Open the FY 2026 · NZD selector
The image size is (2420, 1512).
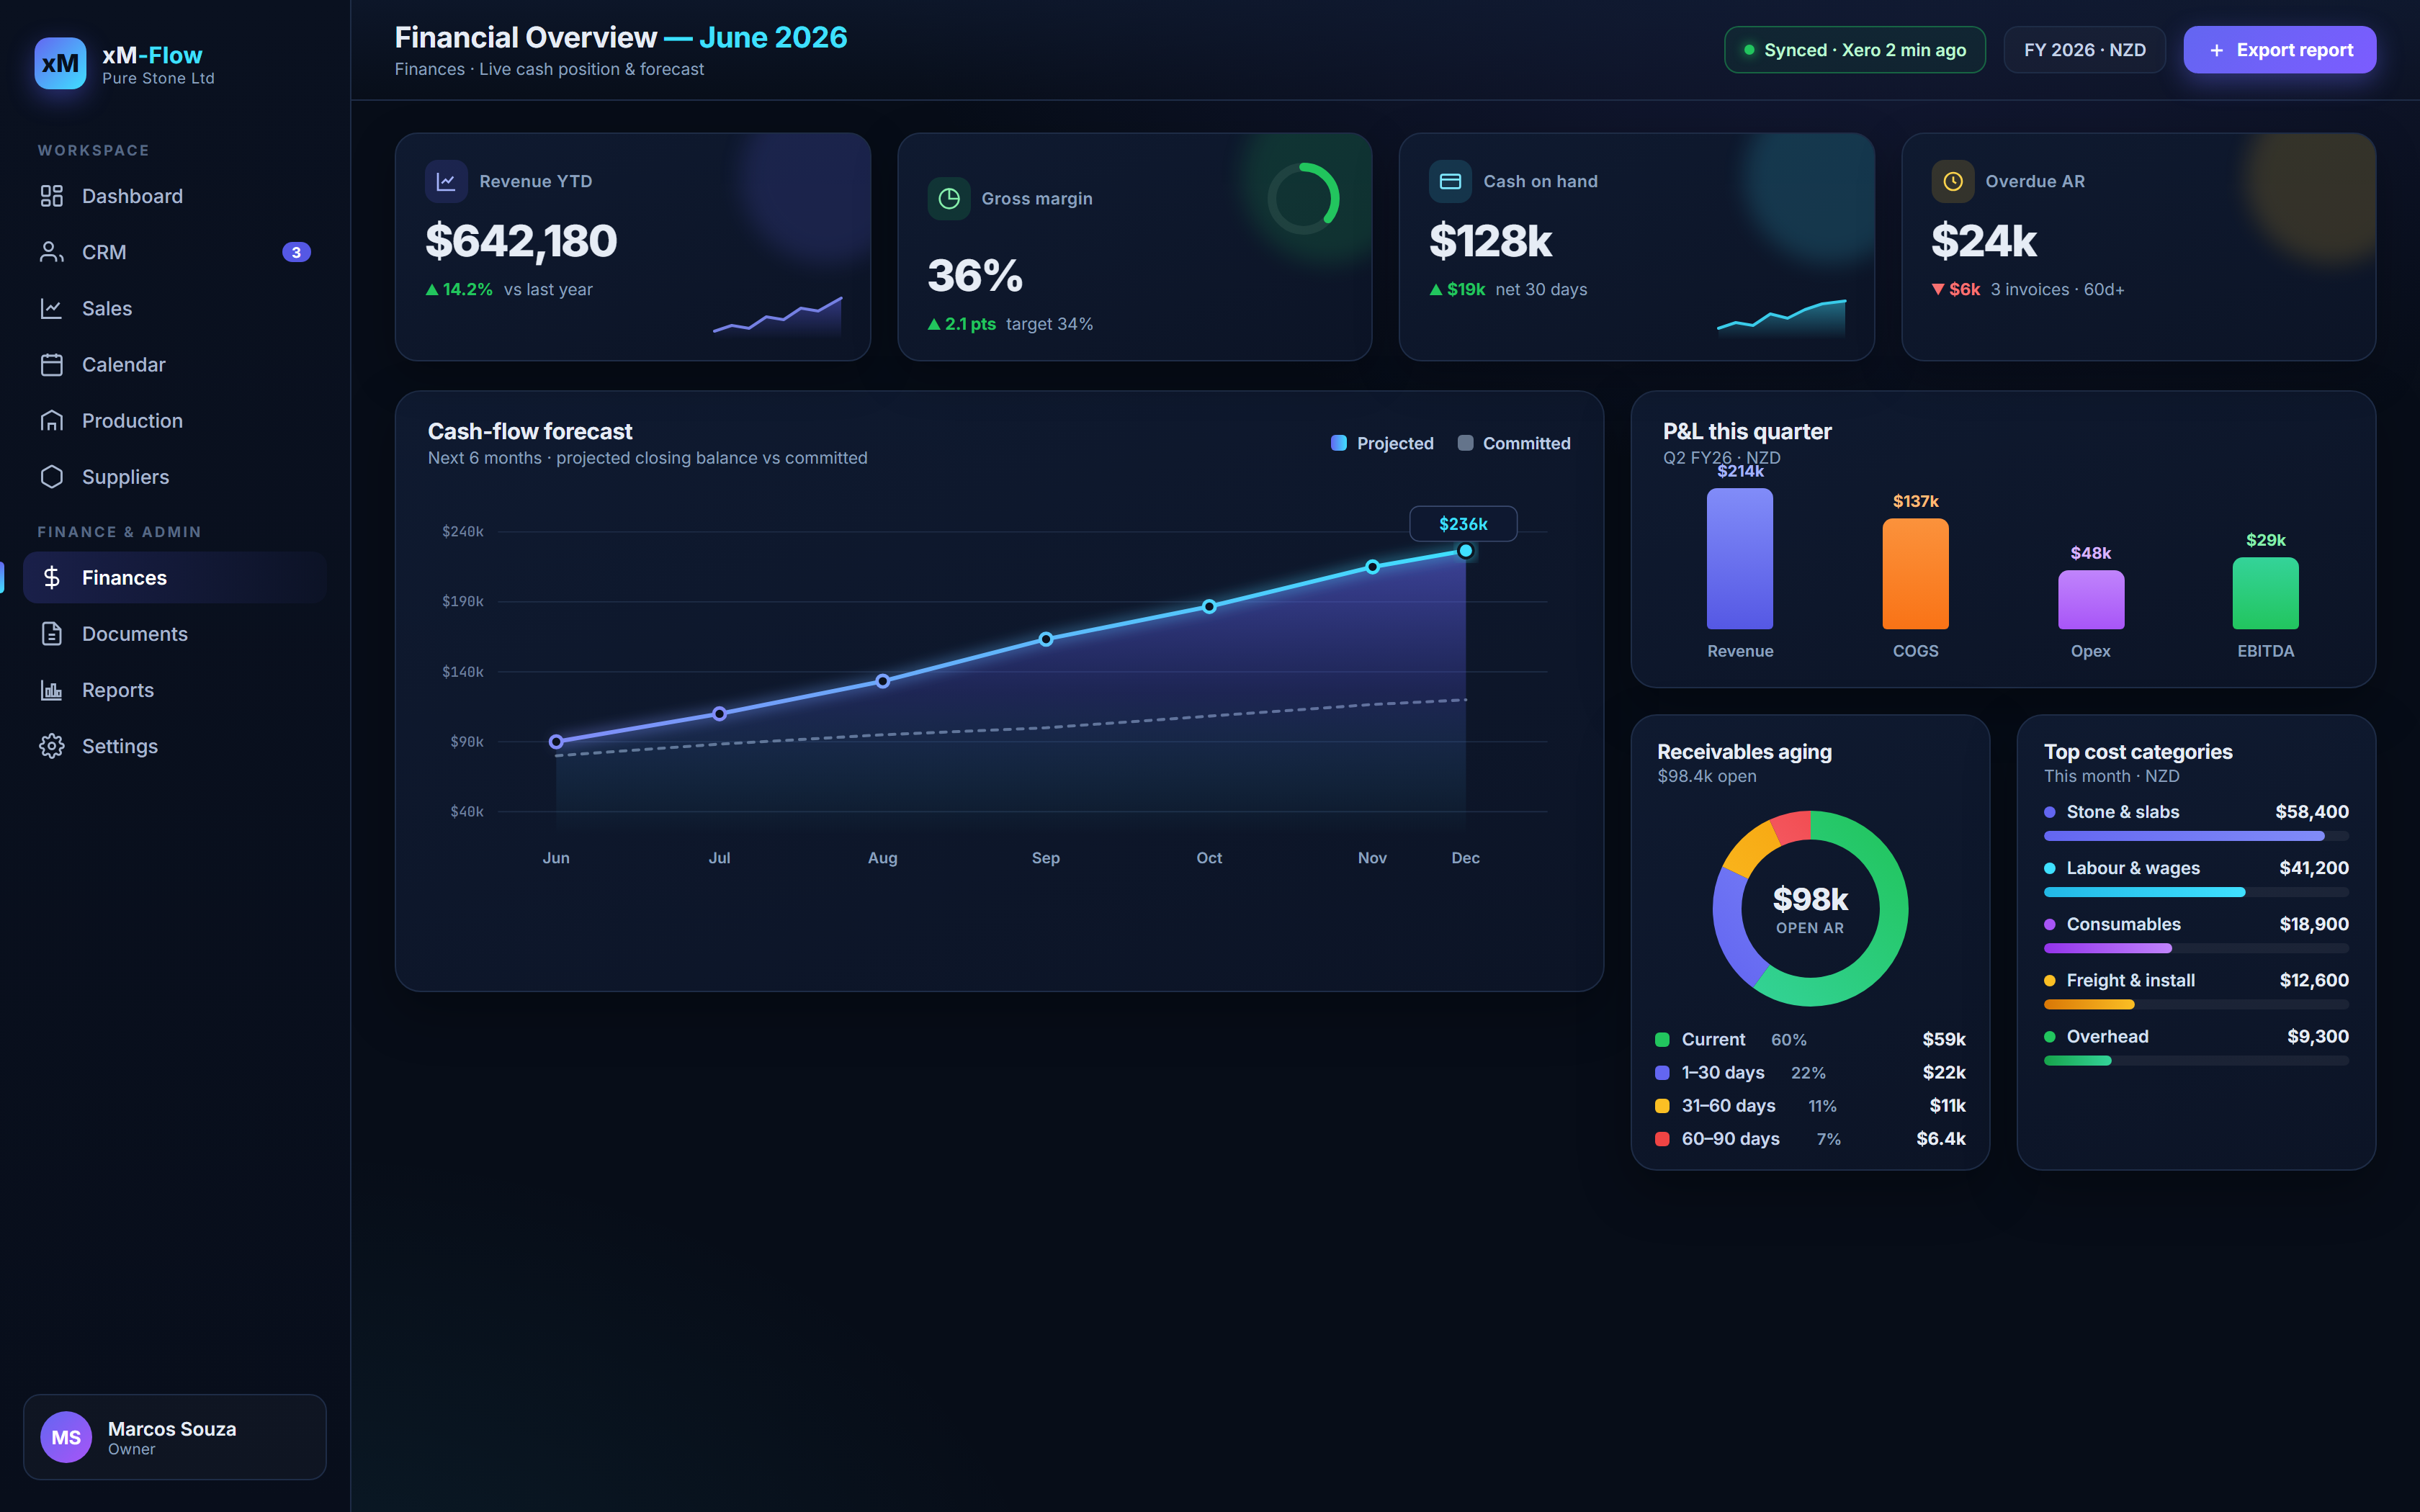coord(2084,50)
